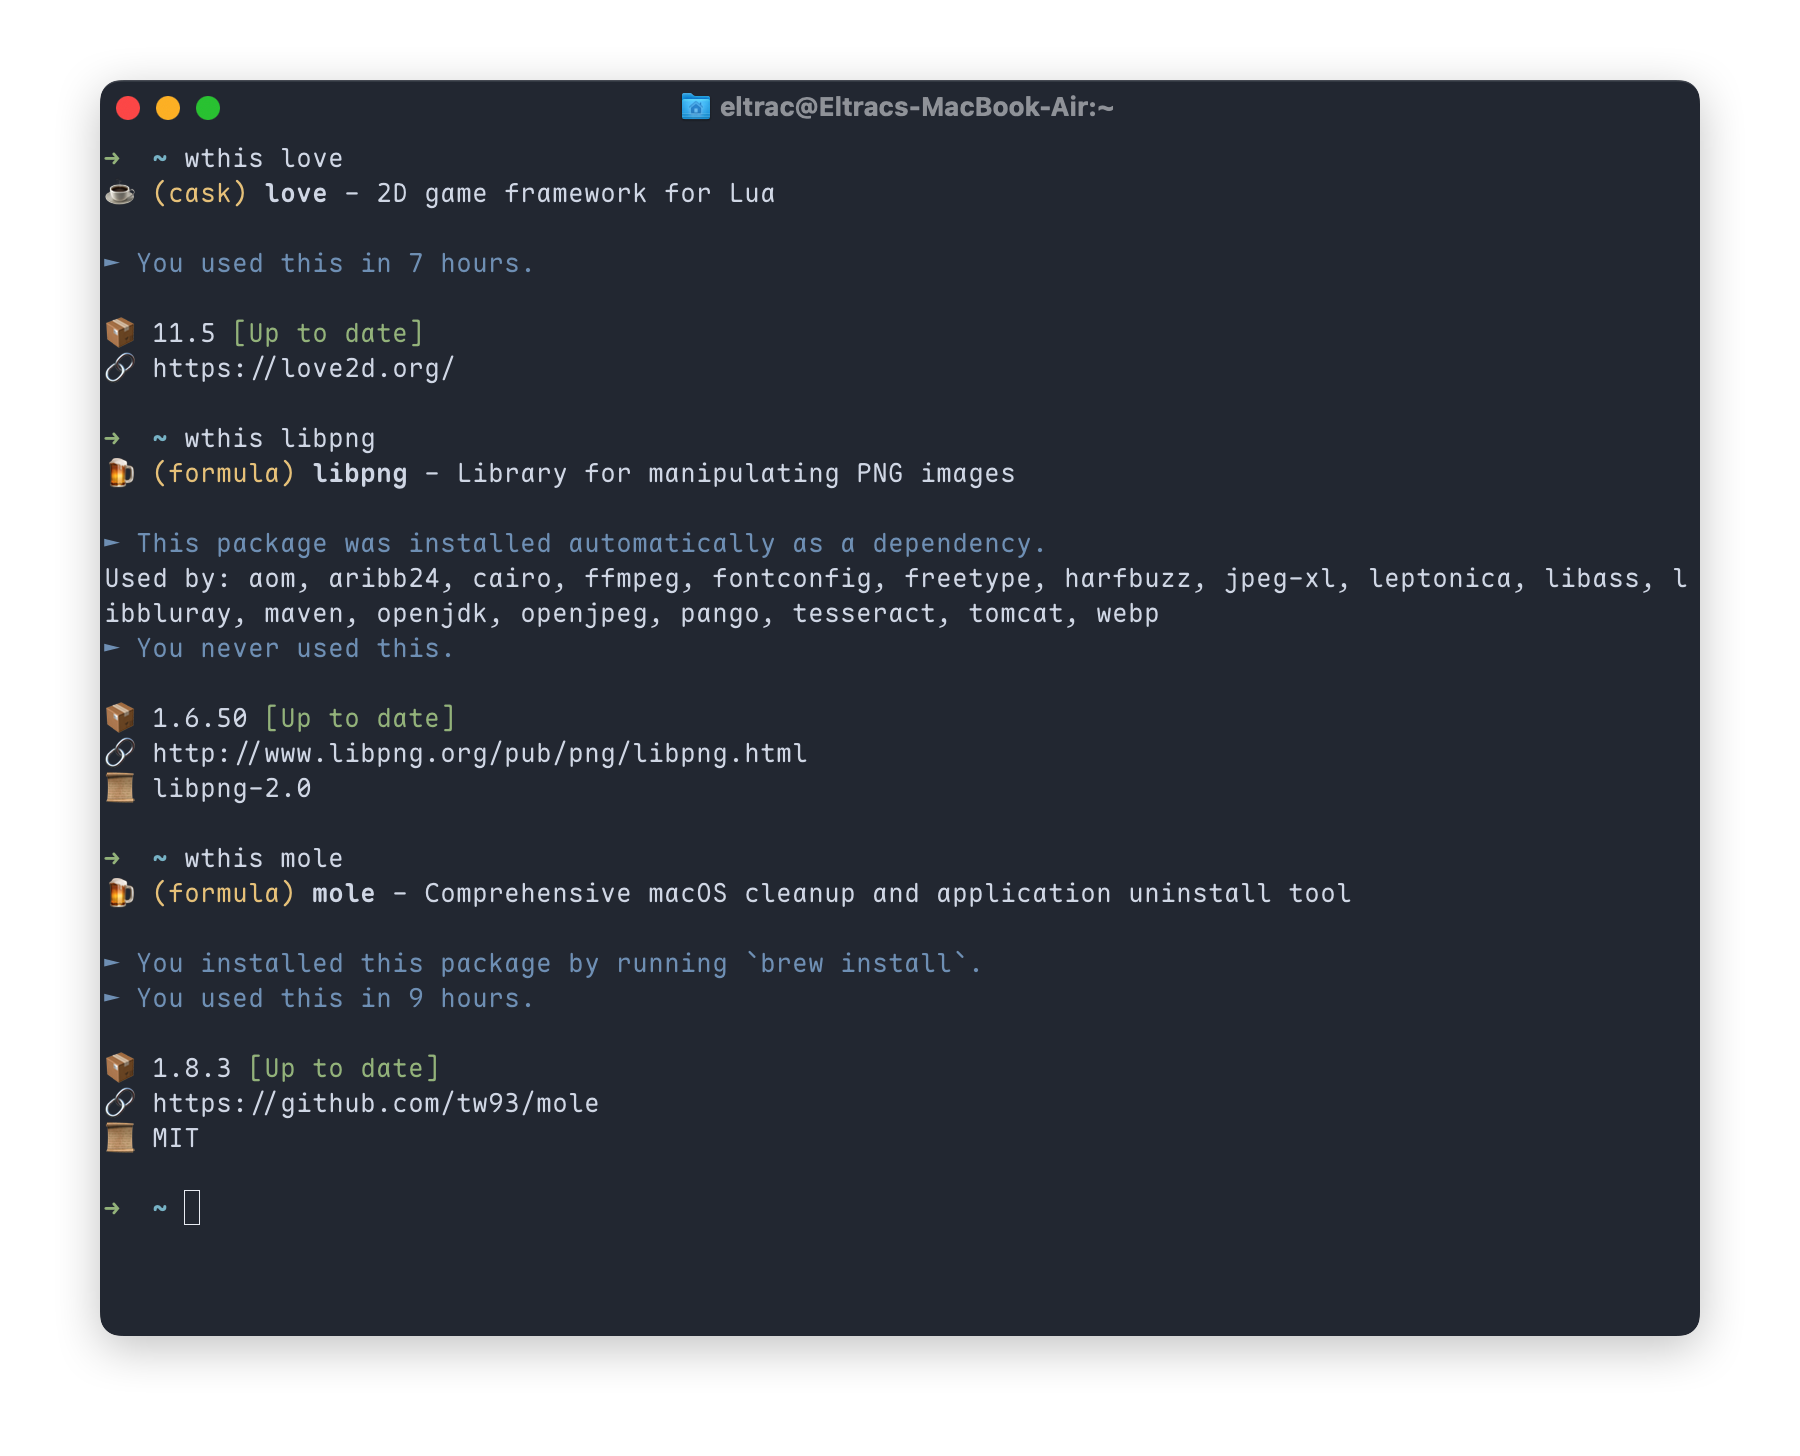Click the scroll icon beside libpng-2.0

(120, 788)
